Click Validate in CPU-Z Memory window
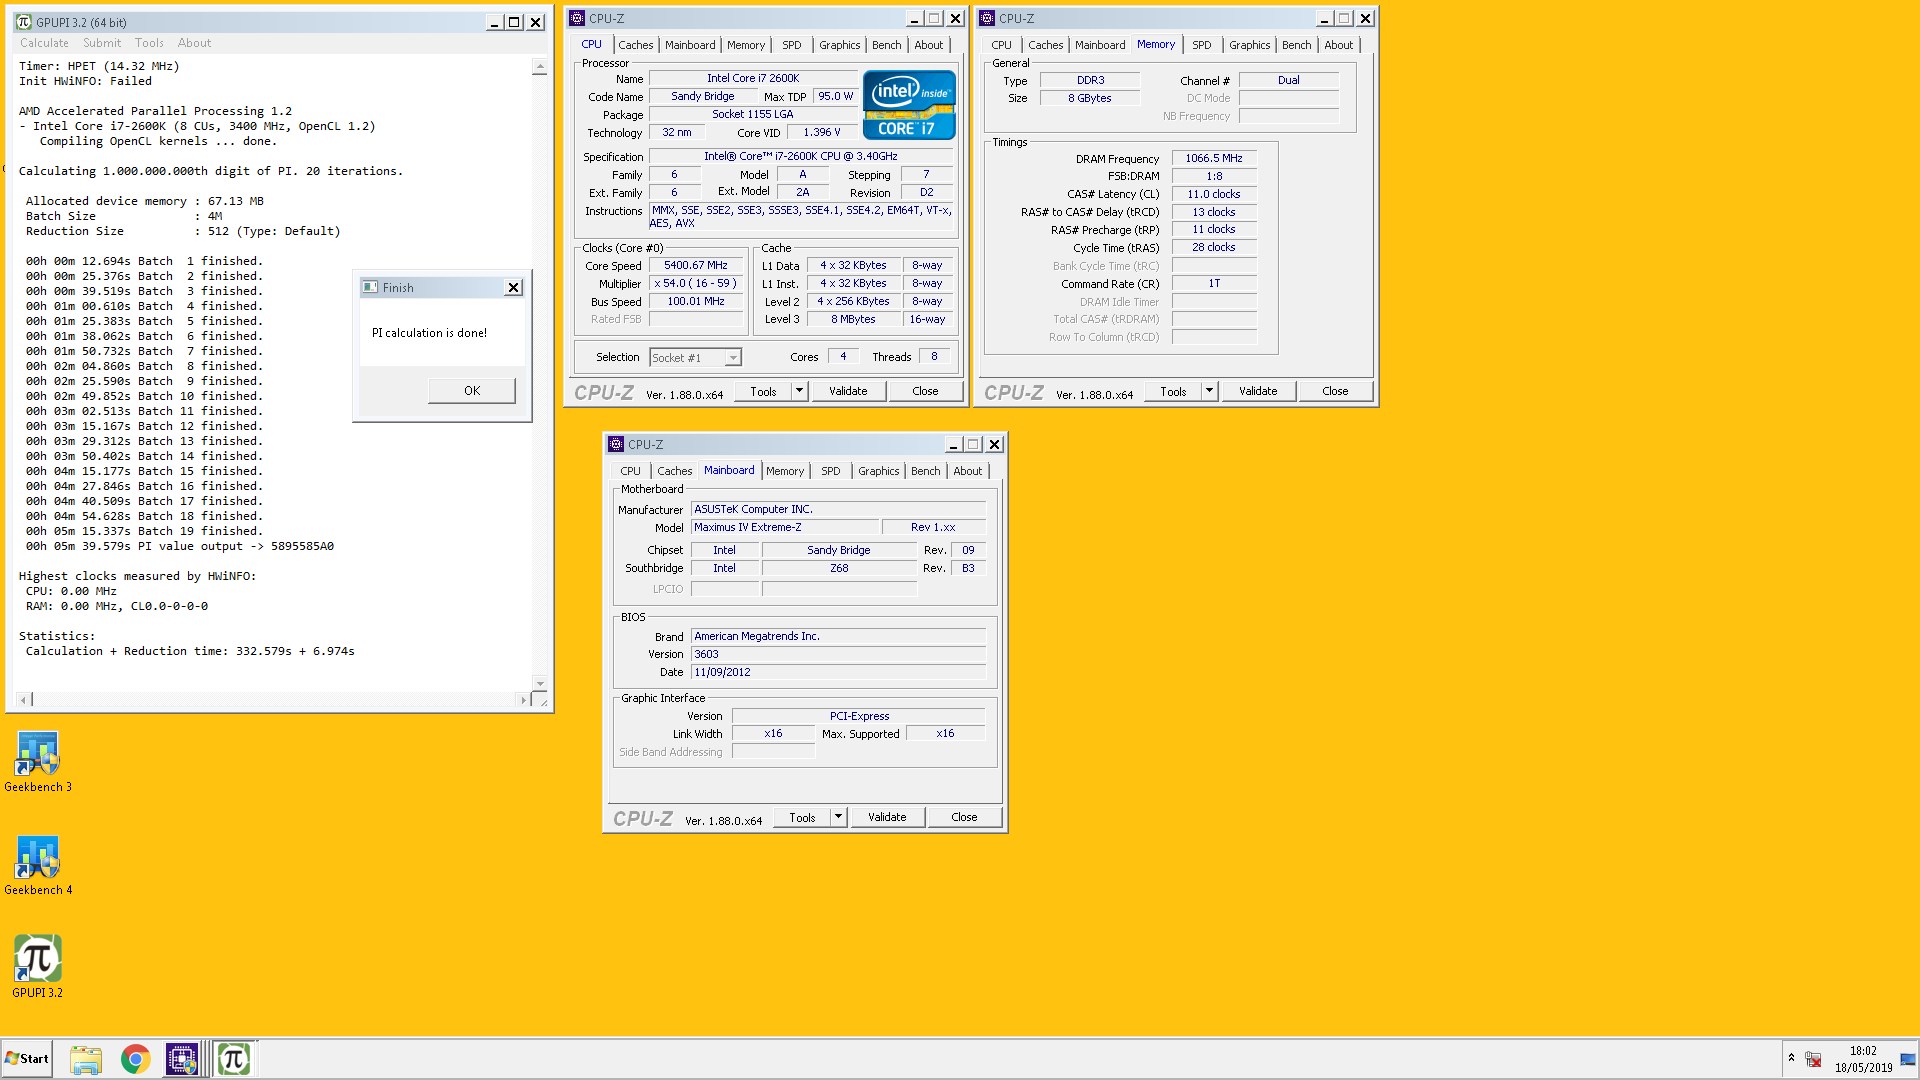The height and width of the screenshot is (1080, 1920). 1258,391
